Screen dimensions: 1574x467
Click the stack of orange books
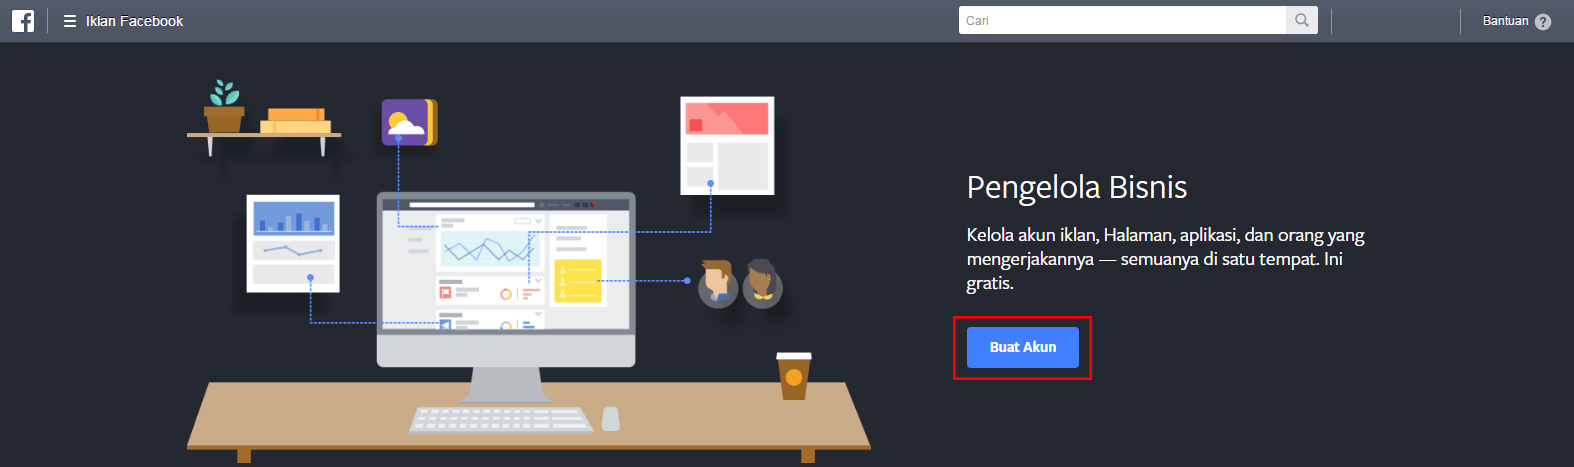coord(295,121)
